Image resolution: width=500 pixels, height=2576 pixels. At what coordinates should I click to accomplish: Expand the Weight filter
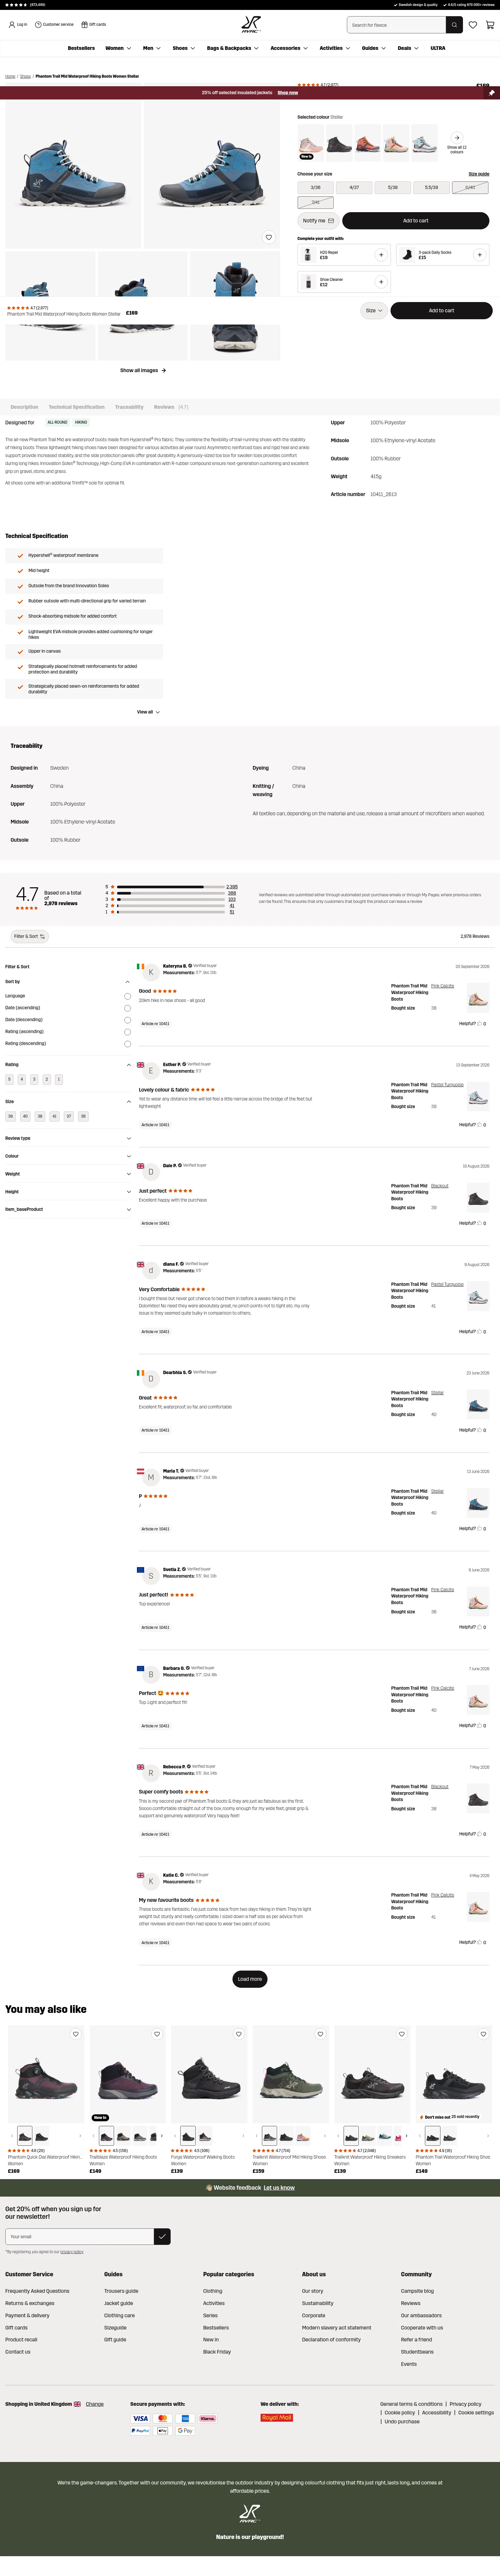coord(68,1174)
